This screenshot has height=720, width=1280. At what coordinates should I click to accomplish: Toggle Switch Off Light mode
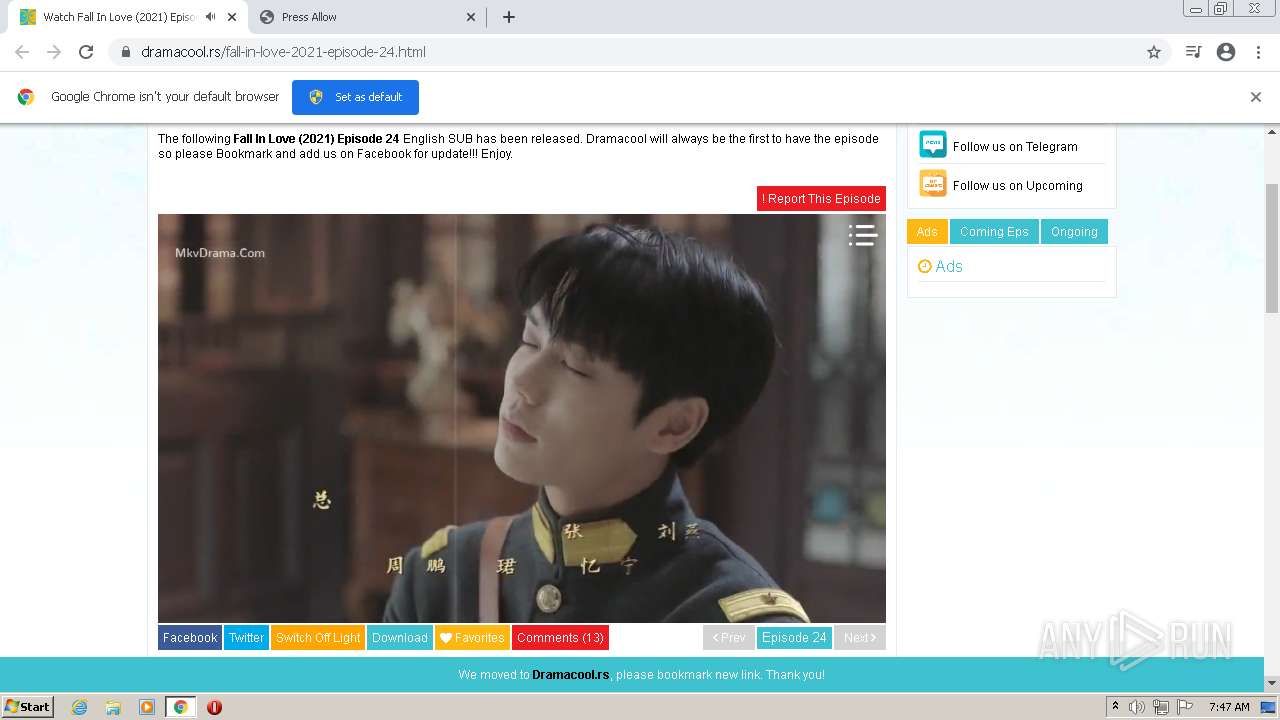(x=318, y=637)
